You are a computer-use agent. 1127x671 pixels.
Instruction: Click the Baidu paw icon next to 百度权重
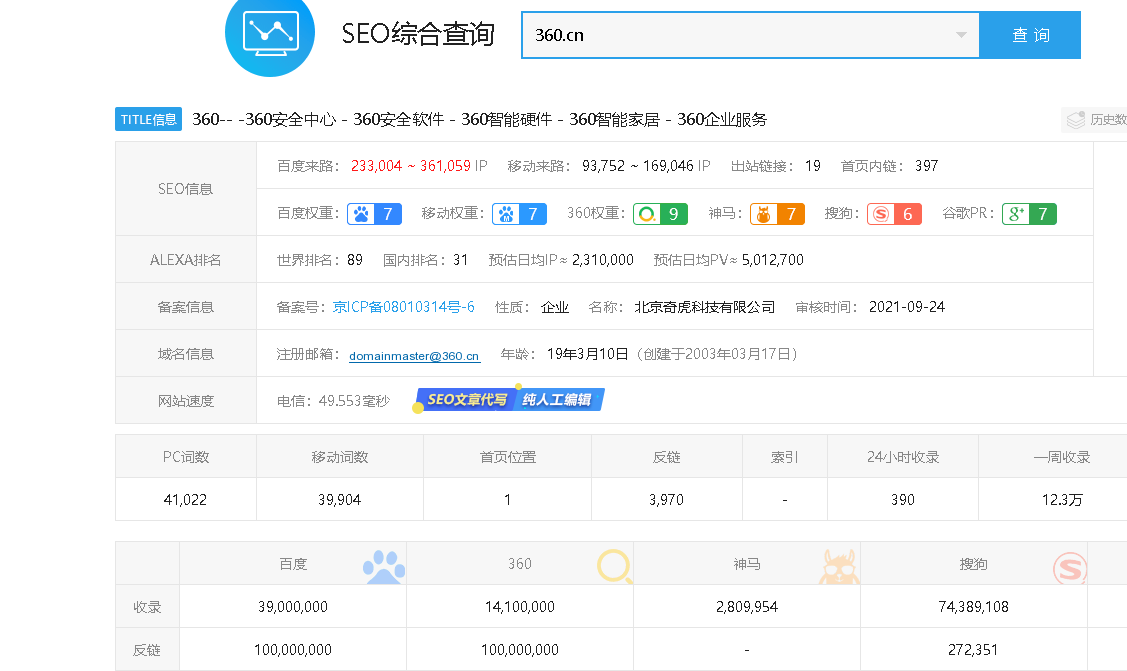[x=361, y=214]
